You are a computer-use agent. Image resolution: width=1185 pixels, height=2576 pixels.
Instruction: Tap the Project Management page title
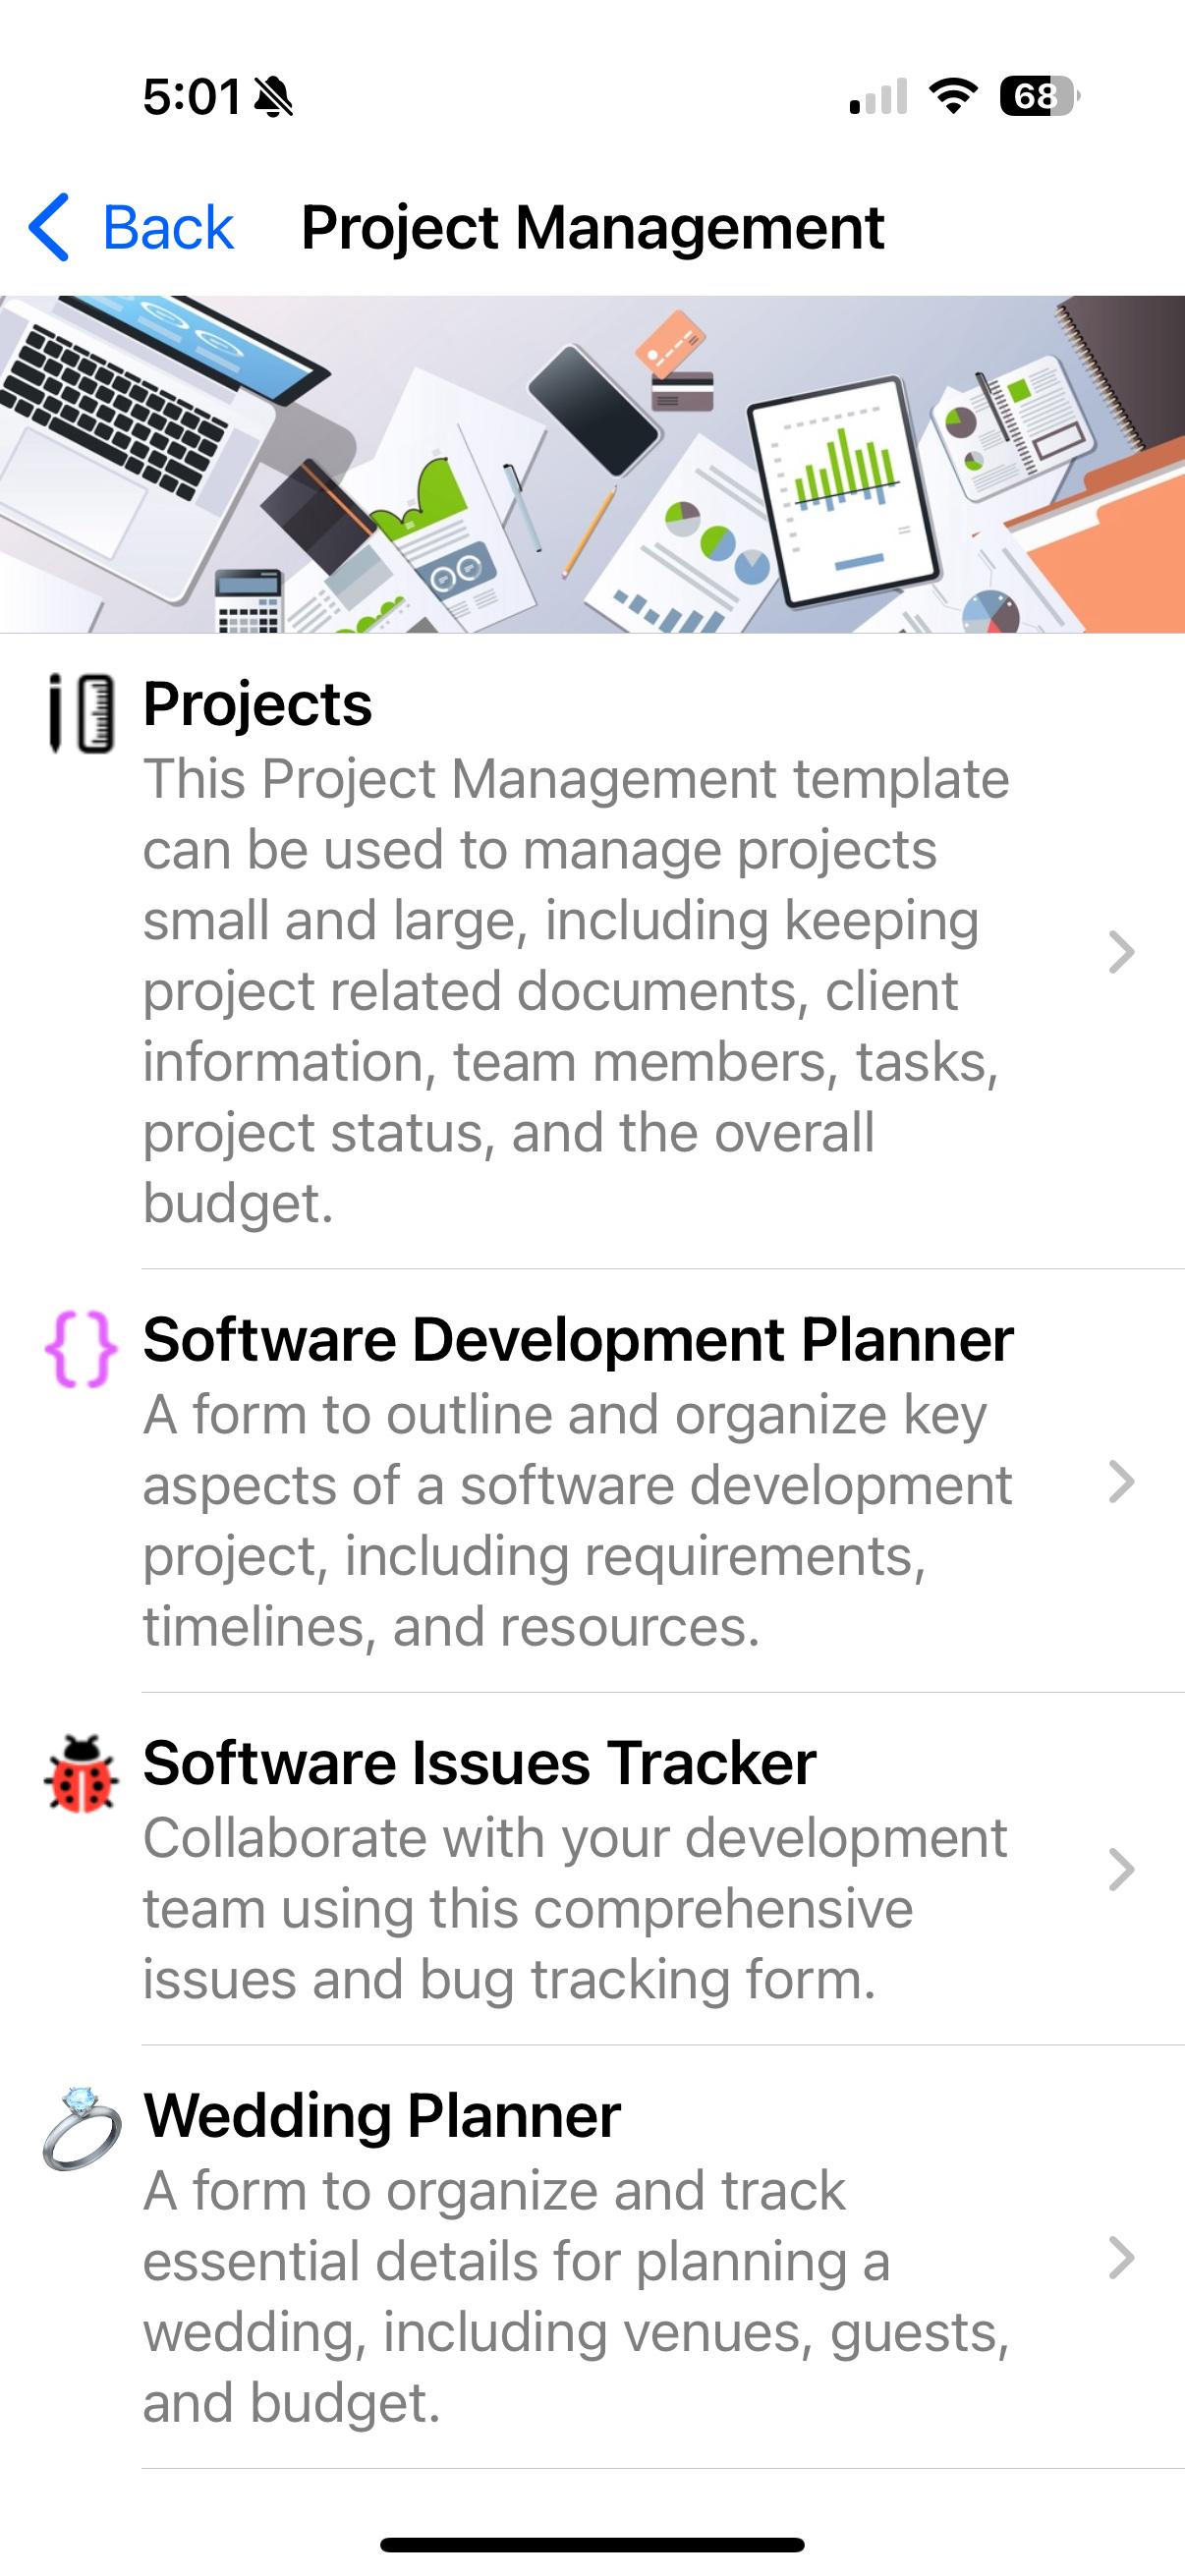pyautogui.click(x=592, y=227)
